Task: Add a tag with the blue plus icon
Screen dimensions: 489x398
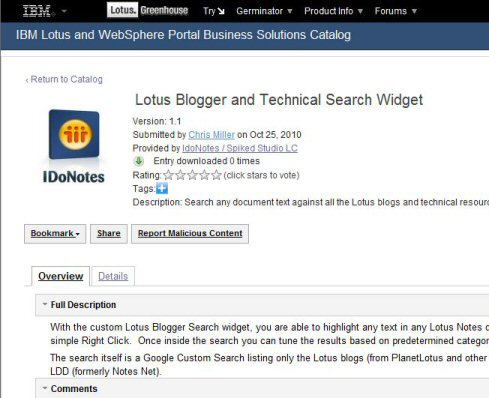Action: pyautogui.click(x=162, y=188)
